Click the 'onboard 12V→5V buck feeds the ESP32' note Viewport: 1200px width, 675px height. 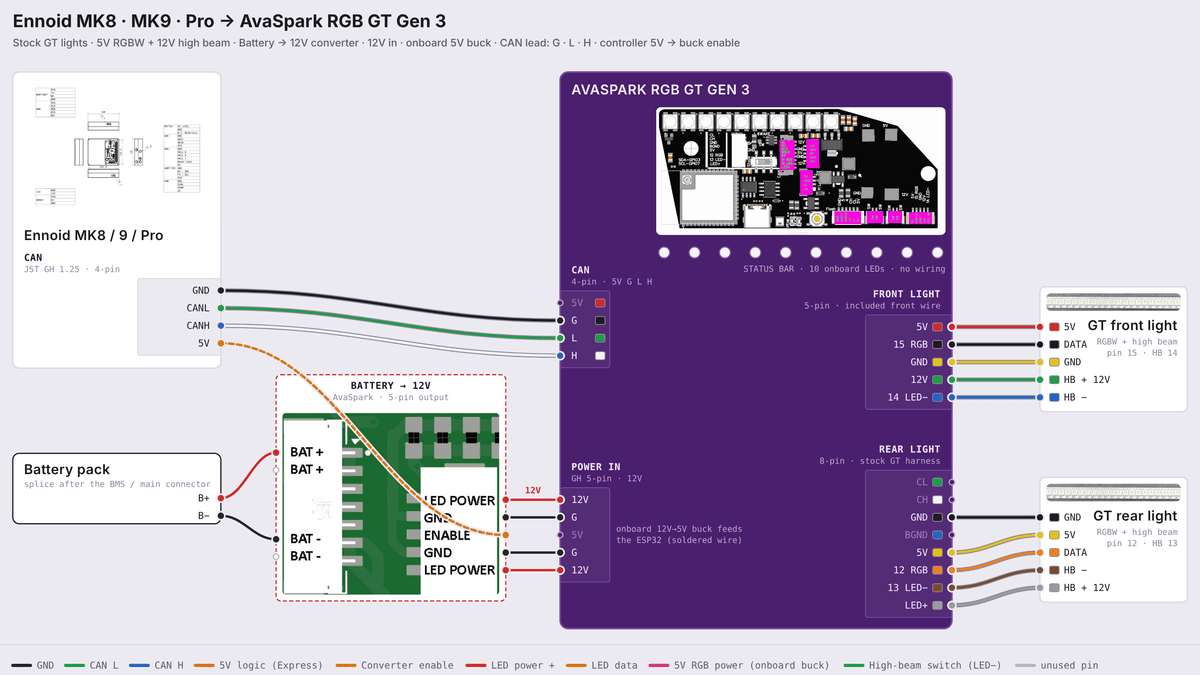point(679,535)
